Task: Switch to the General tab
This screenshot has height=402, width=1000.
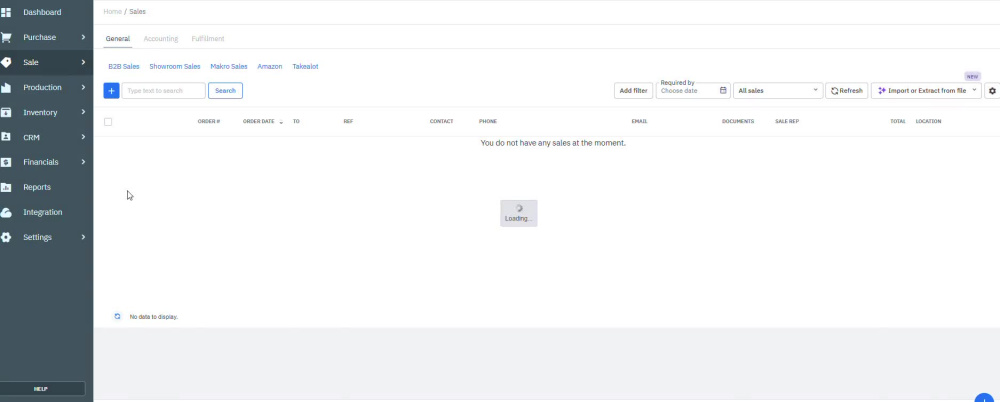Action: (x=118, y=39)
